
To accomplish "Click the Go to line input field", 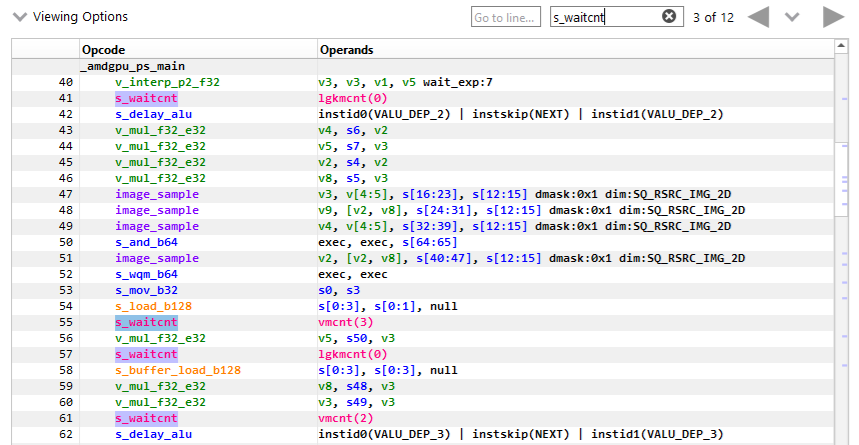I will pyautogui.click(x=505, y=17).
